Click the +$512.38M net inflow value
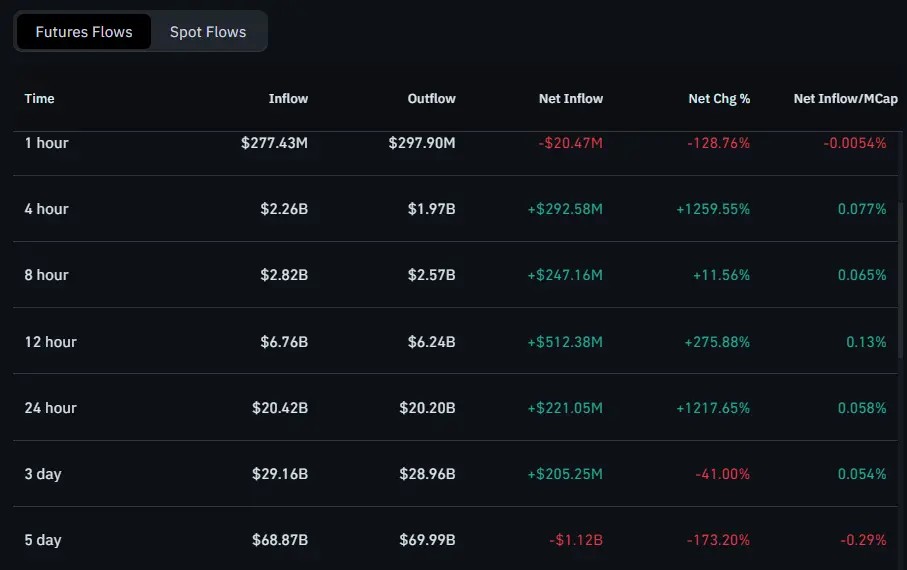This screenshot has width=907, height=570. pyautogui.click(x=565, y=342)
